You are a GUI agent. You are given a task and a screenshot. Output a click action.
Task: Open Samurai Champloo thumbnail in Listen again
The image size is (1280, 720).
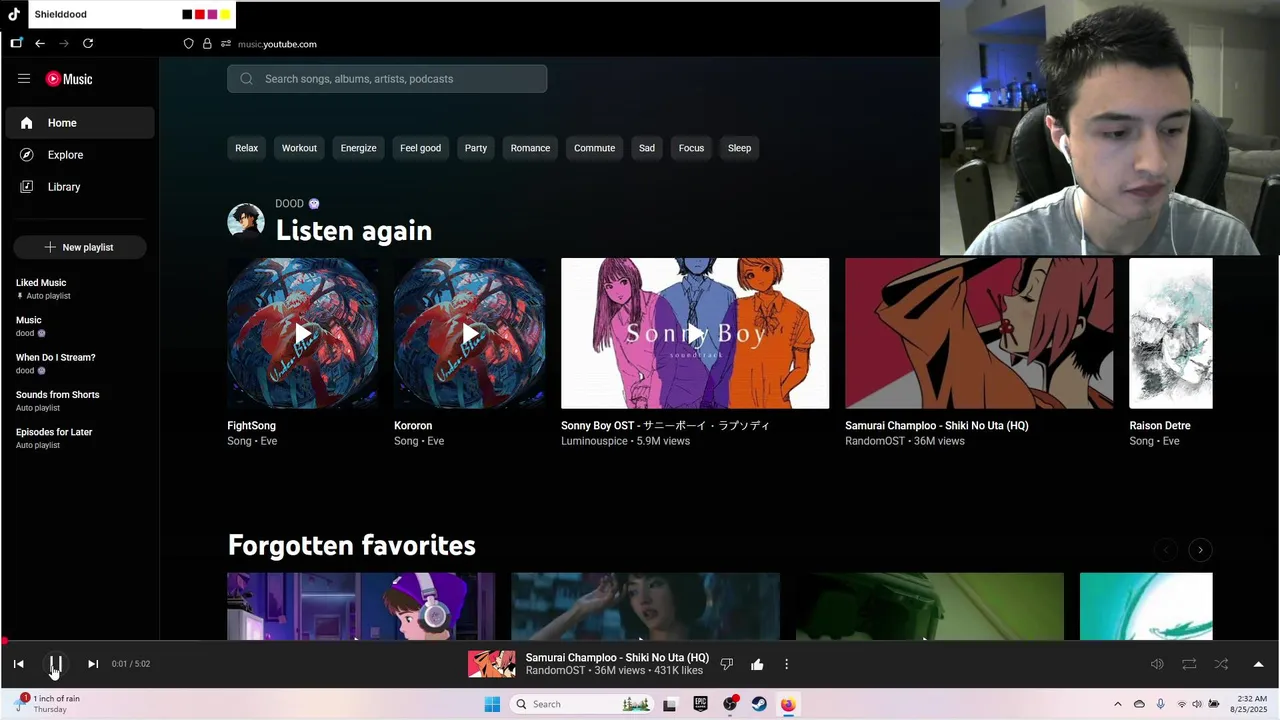pyautogui.click(x=979, y=333)
